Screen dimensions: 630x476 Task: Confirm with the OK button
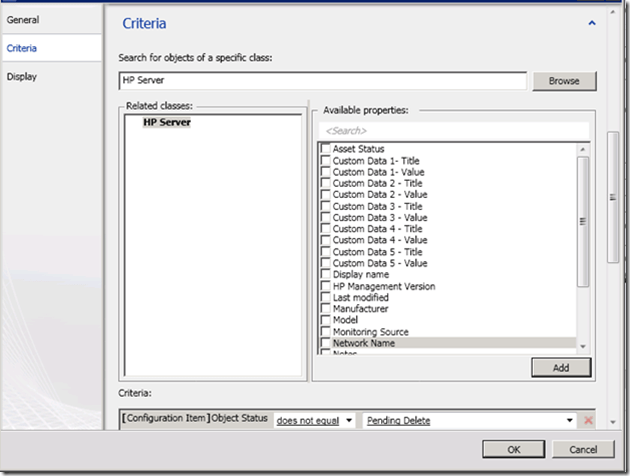513,448
